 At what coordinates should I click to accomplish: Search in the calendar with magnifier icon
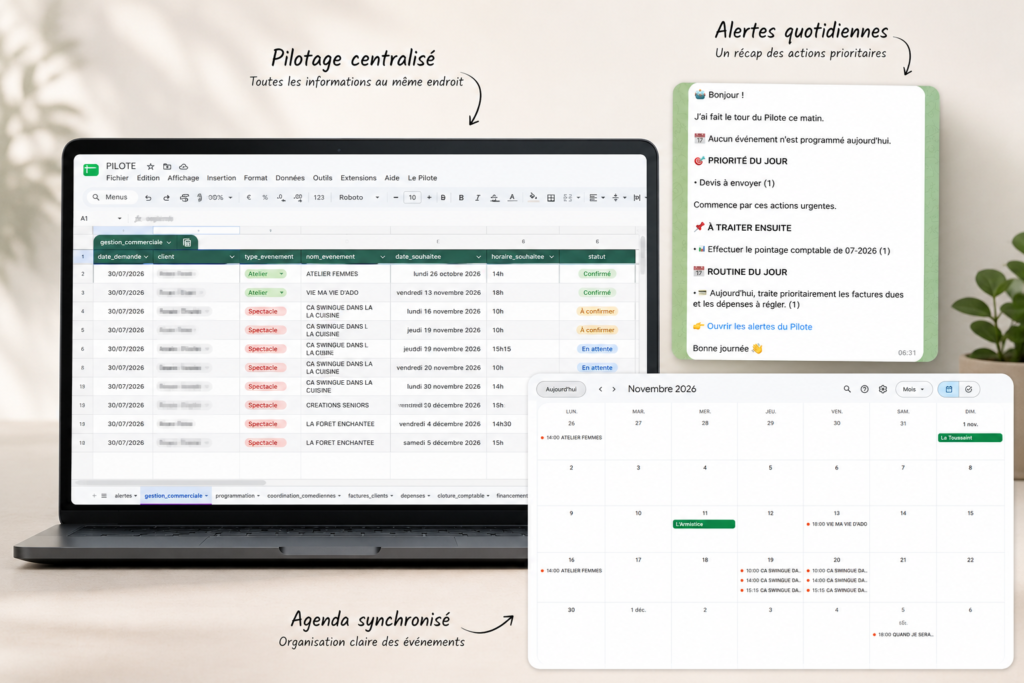(847, 389)
